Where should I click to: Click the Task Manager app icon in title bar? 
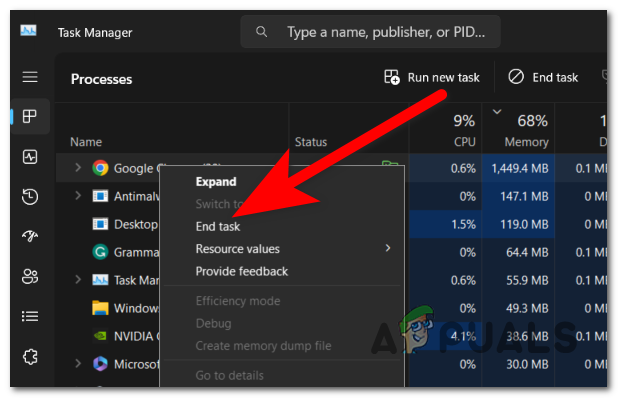tap(28, 30)
